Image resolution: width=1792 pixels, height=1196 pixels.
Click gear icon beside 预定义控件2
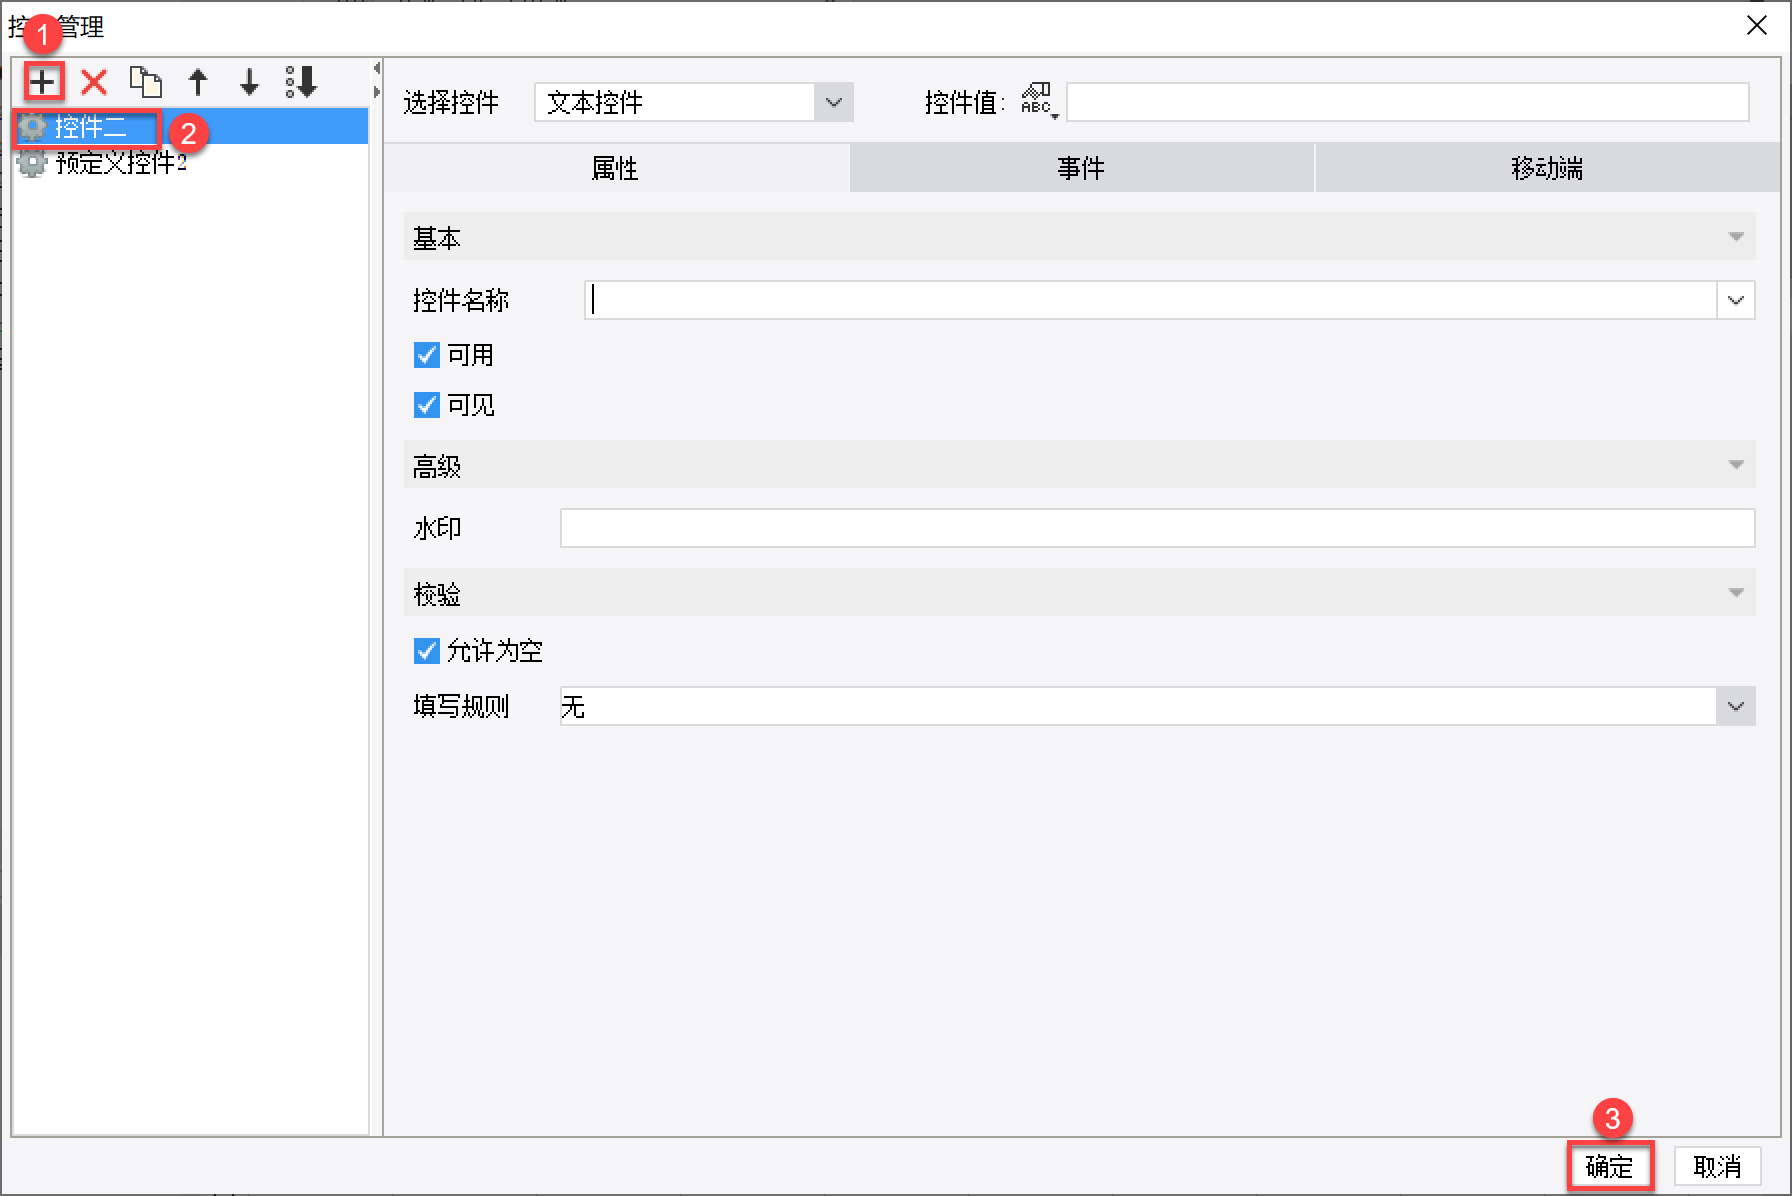coord(33,163)
